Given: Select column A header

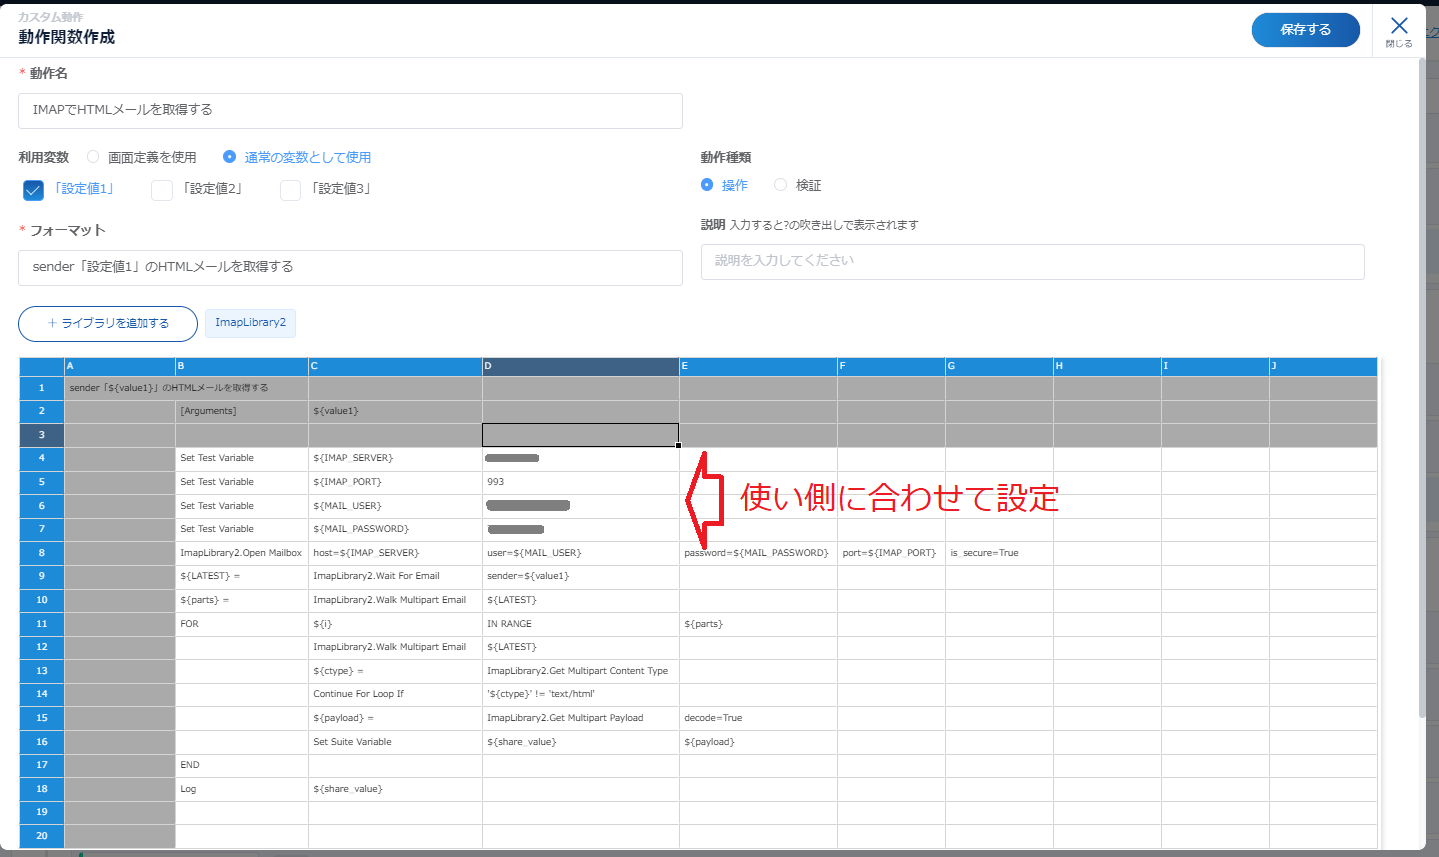Looking at the screenshot, I should coord(120,366).
